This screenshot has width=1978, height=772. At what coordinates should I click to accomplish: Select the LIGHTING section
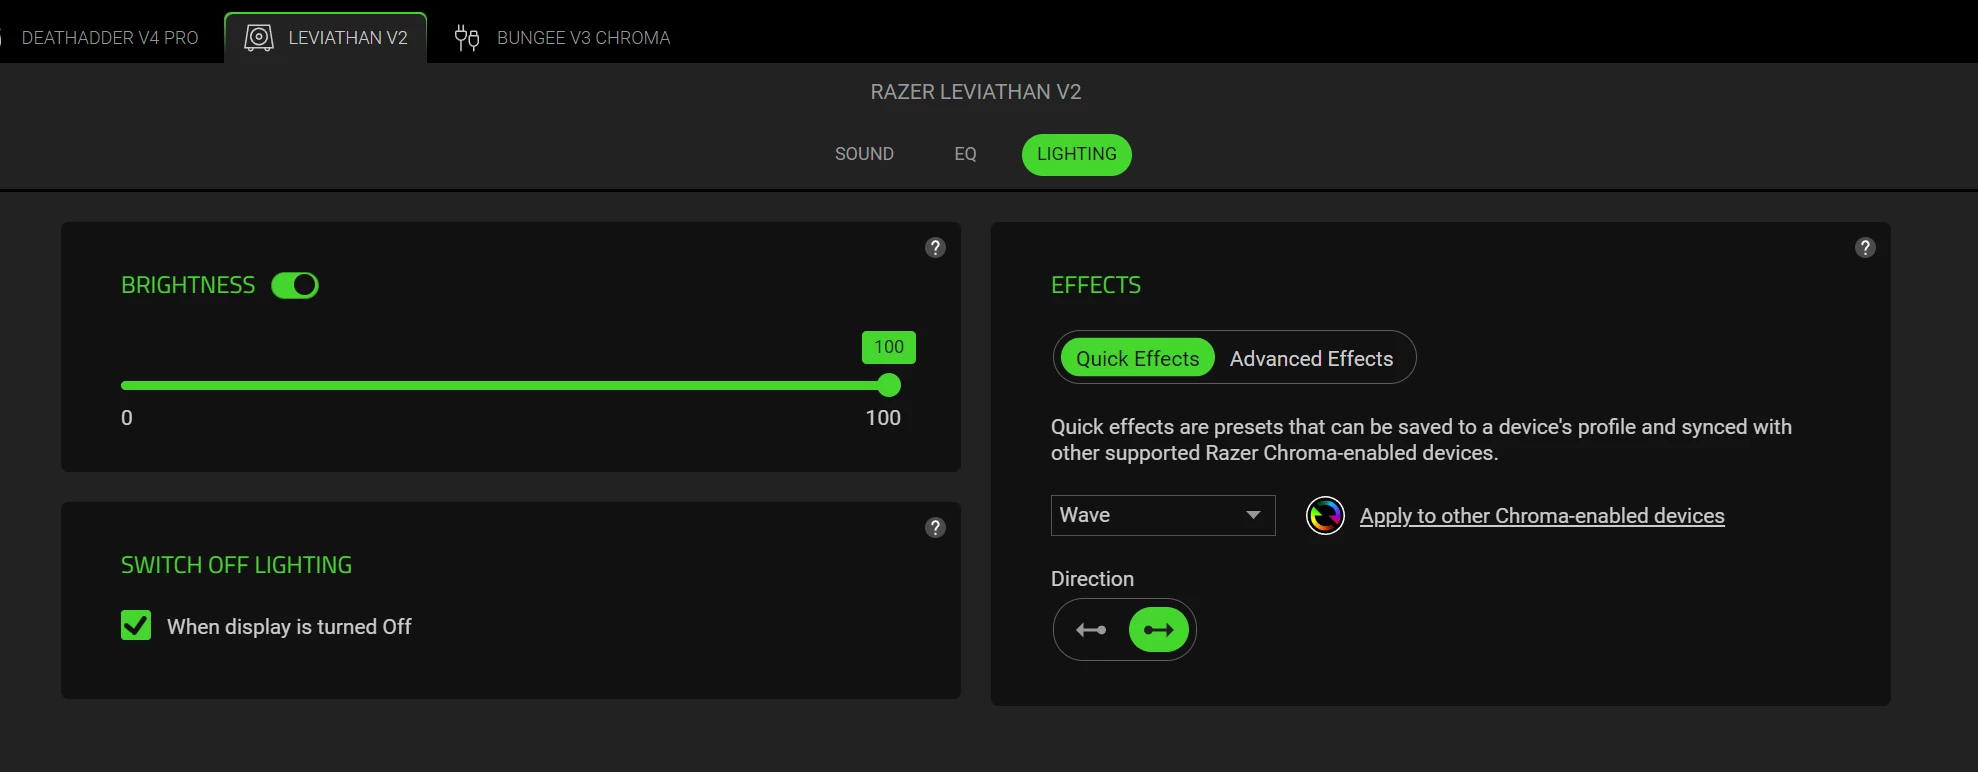[1077, 154]
